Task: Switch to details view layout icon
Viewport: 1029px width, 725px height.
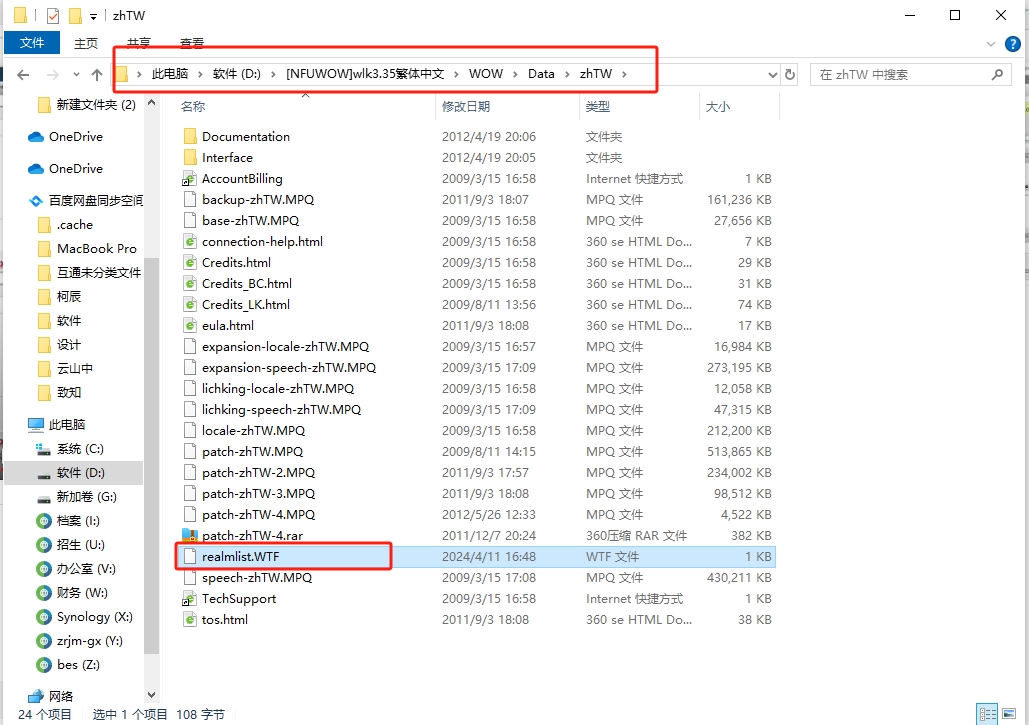Action: [x=987, y=714]
